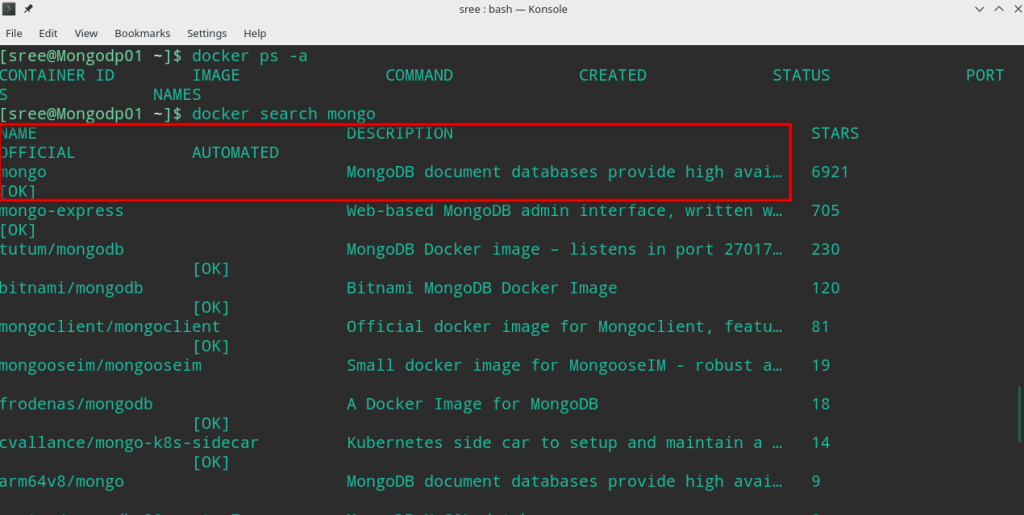
Task: Open the Settings menu
Action: [x=207, y=33]
